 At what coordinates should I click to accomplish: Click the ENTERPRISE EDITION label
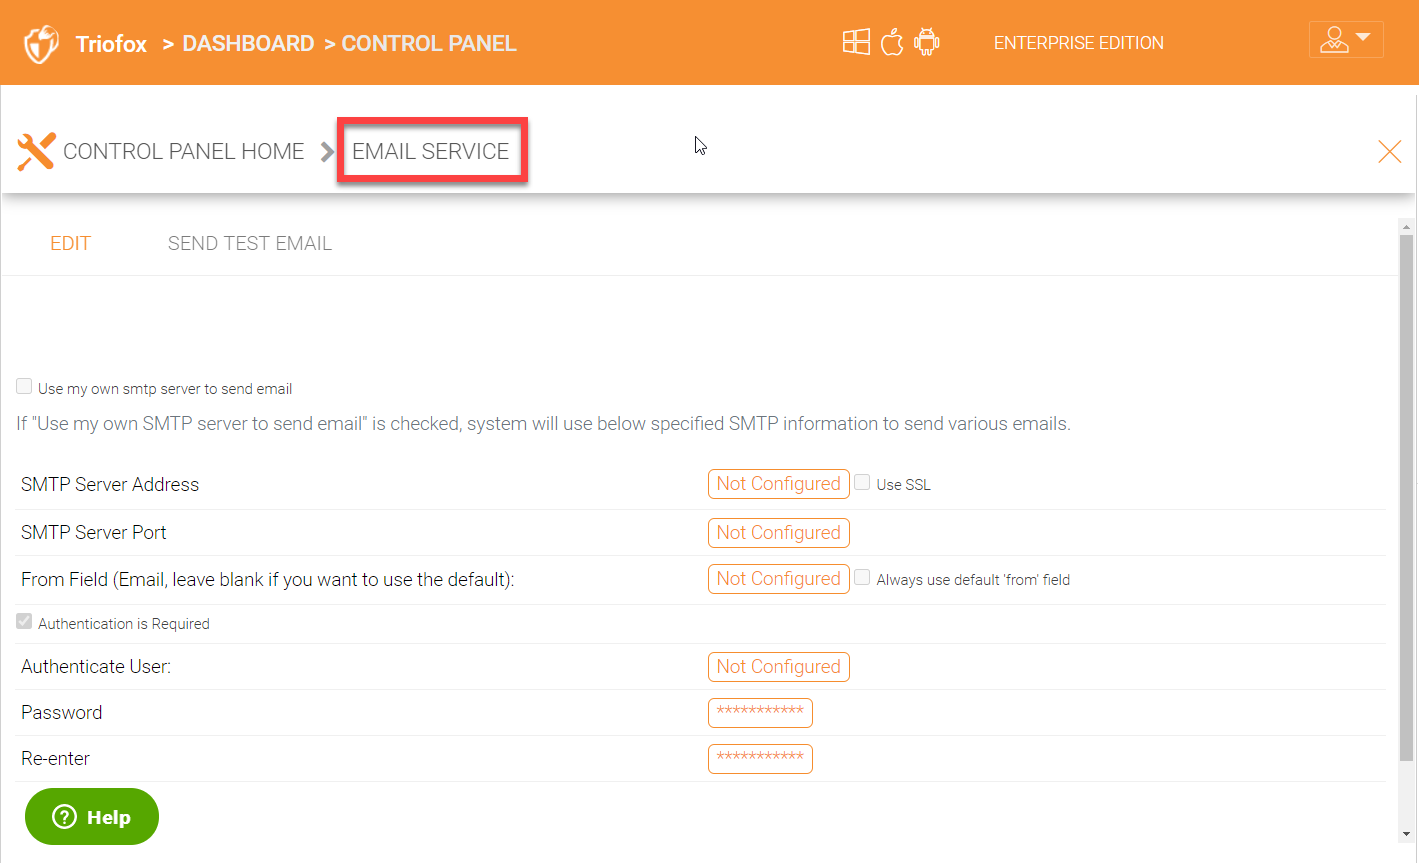point(1079,43)
